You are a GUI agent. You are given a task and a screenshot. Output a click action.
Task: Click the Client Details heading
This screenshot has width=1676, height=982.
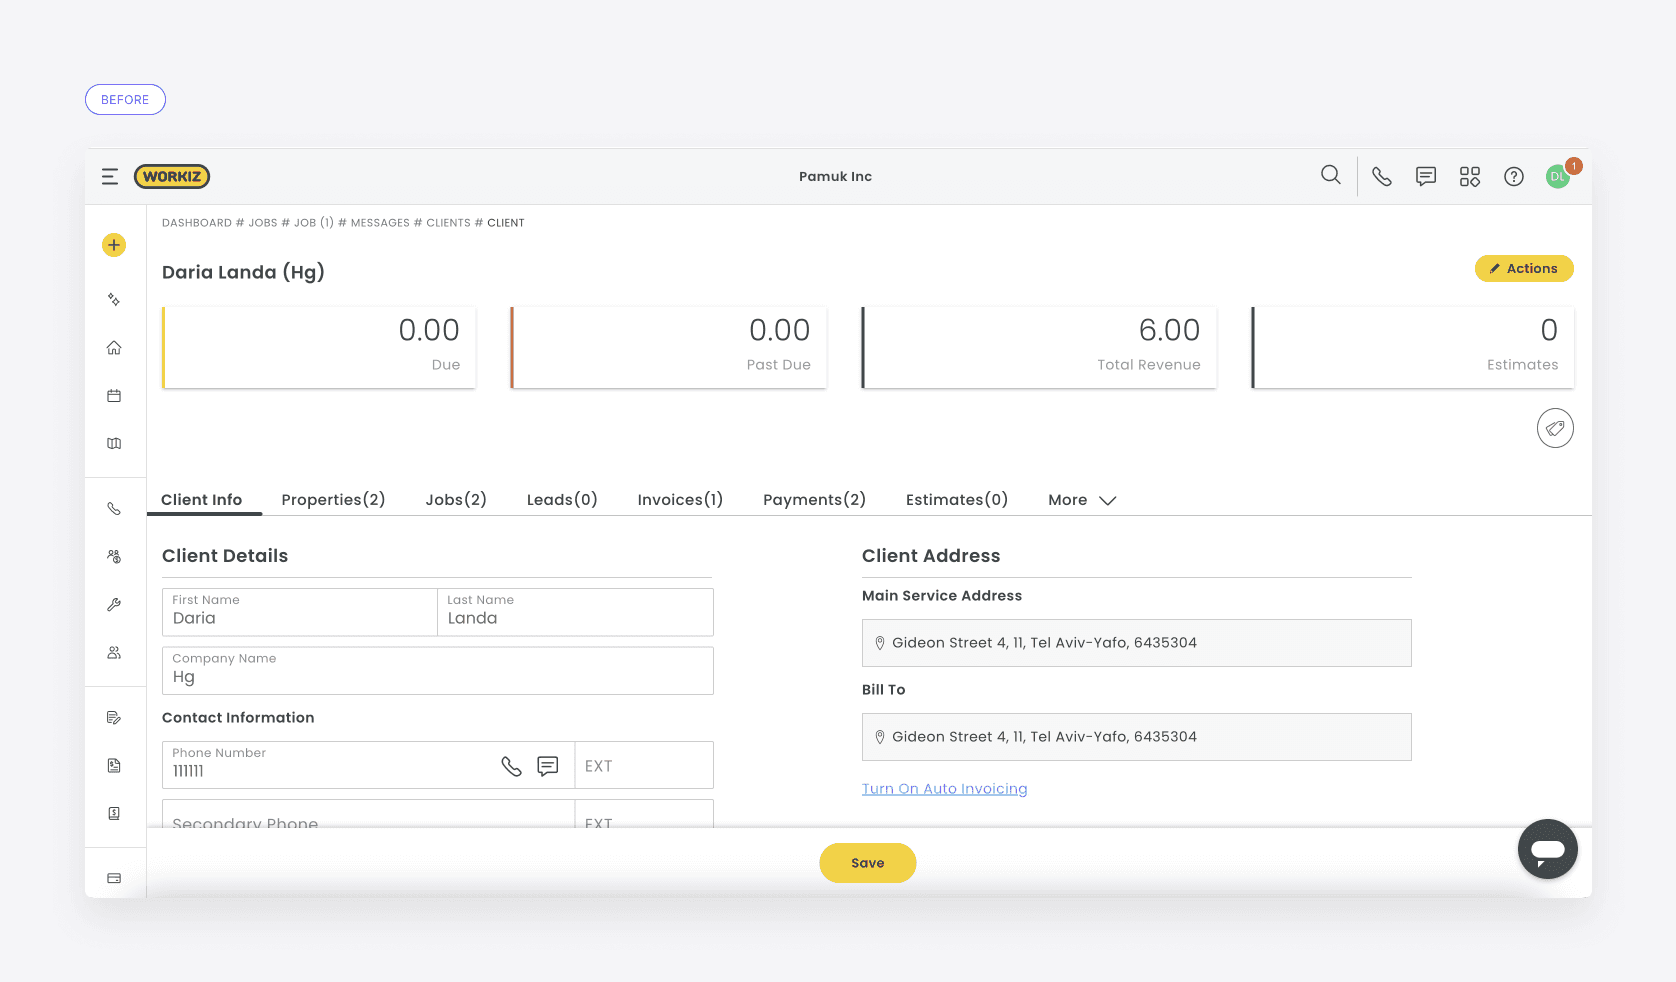point(225,556)
